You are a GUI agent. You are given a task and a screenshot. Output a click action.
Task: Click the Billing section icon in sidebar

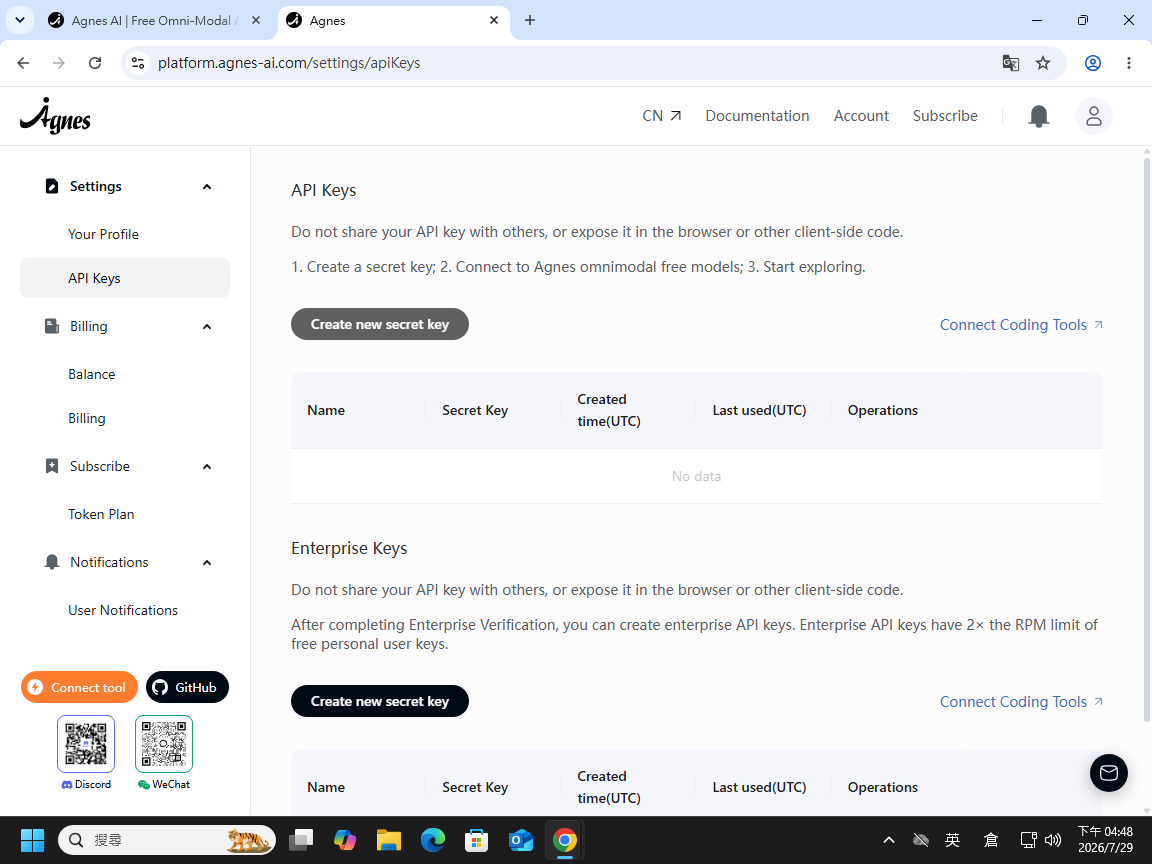51,326
